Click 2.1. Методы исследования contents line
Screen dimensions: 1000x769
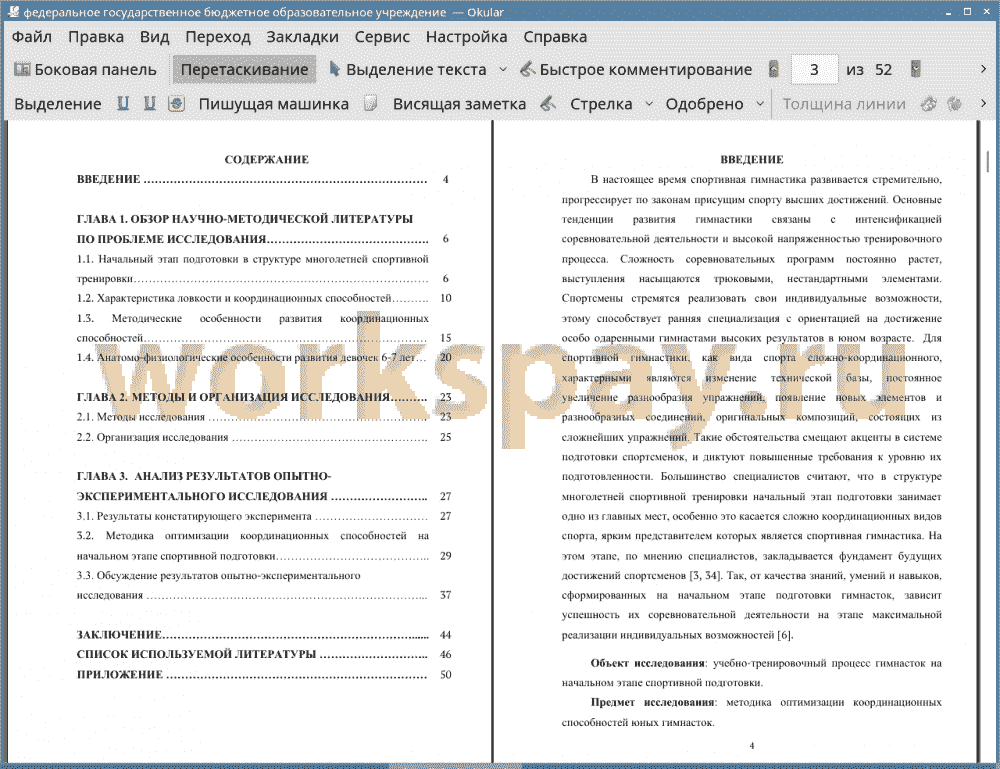tap(264, 417)
